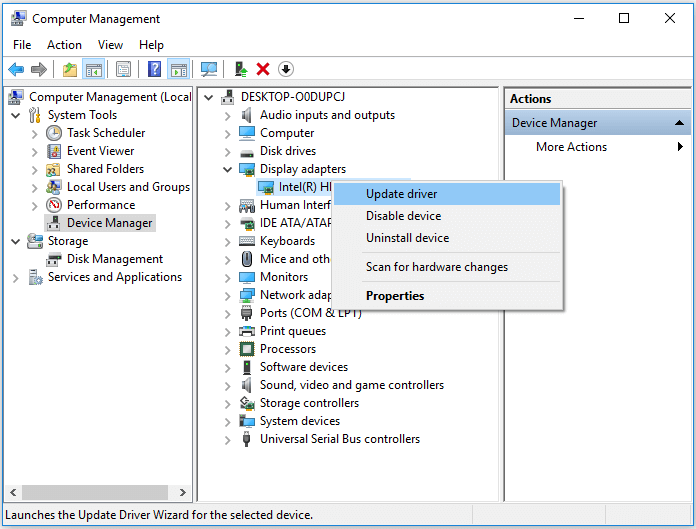Click the Up one level folder icon
Image resolution: width=696 pixels, height=529 pixels.
[69, 69]
